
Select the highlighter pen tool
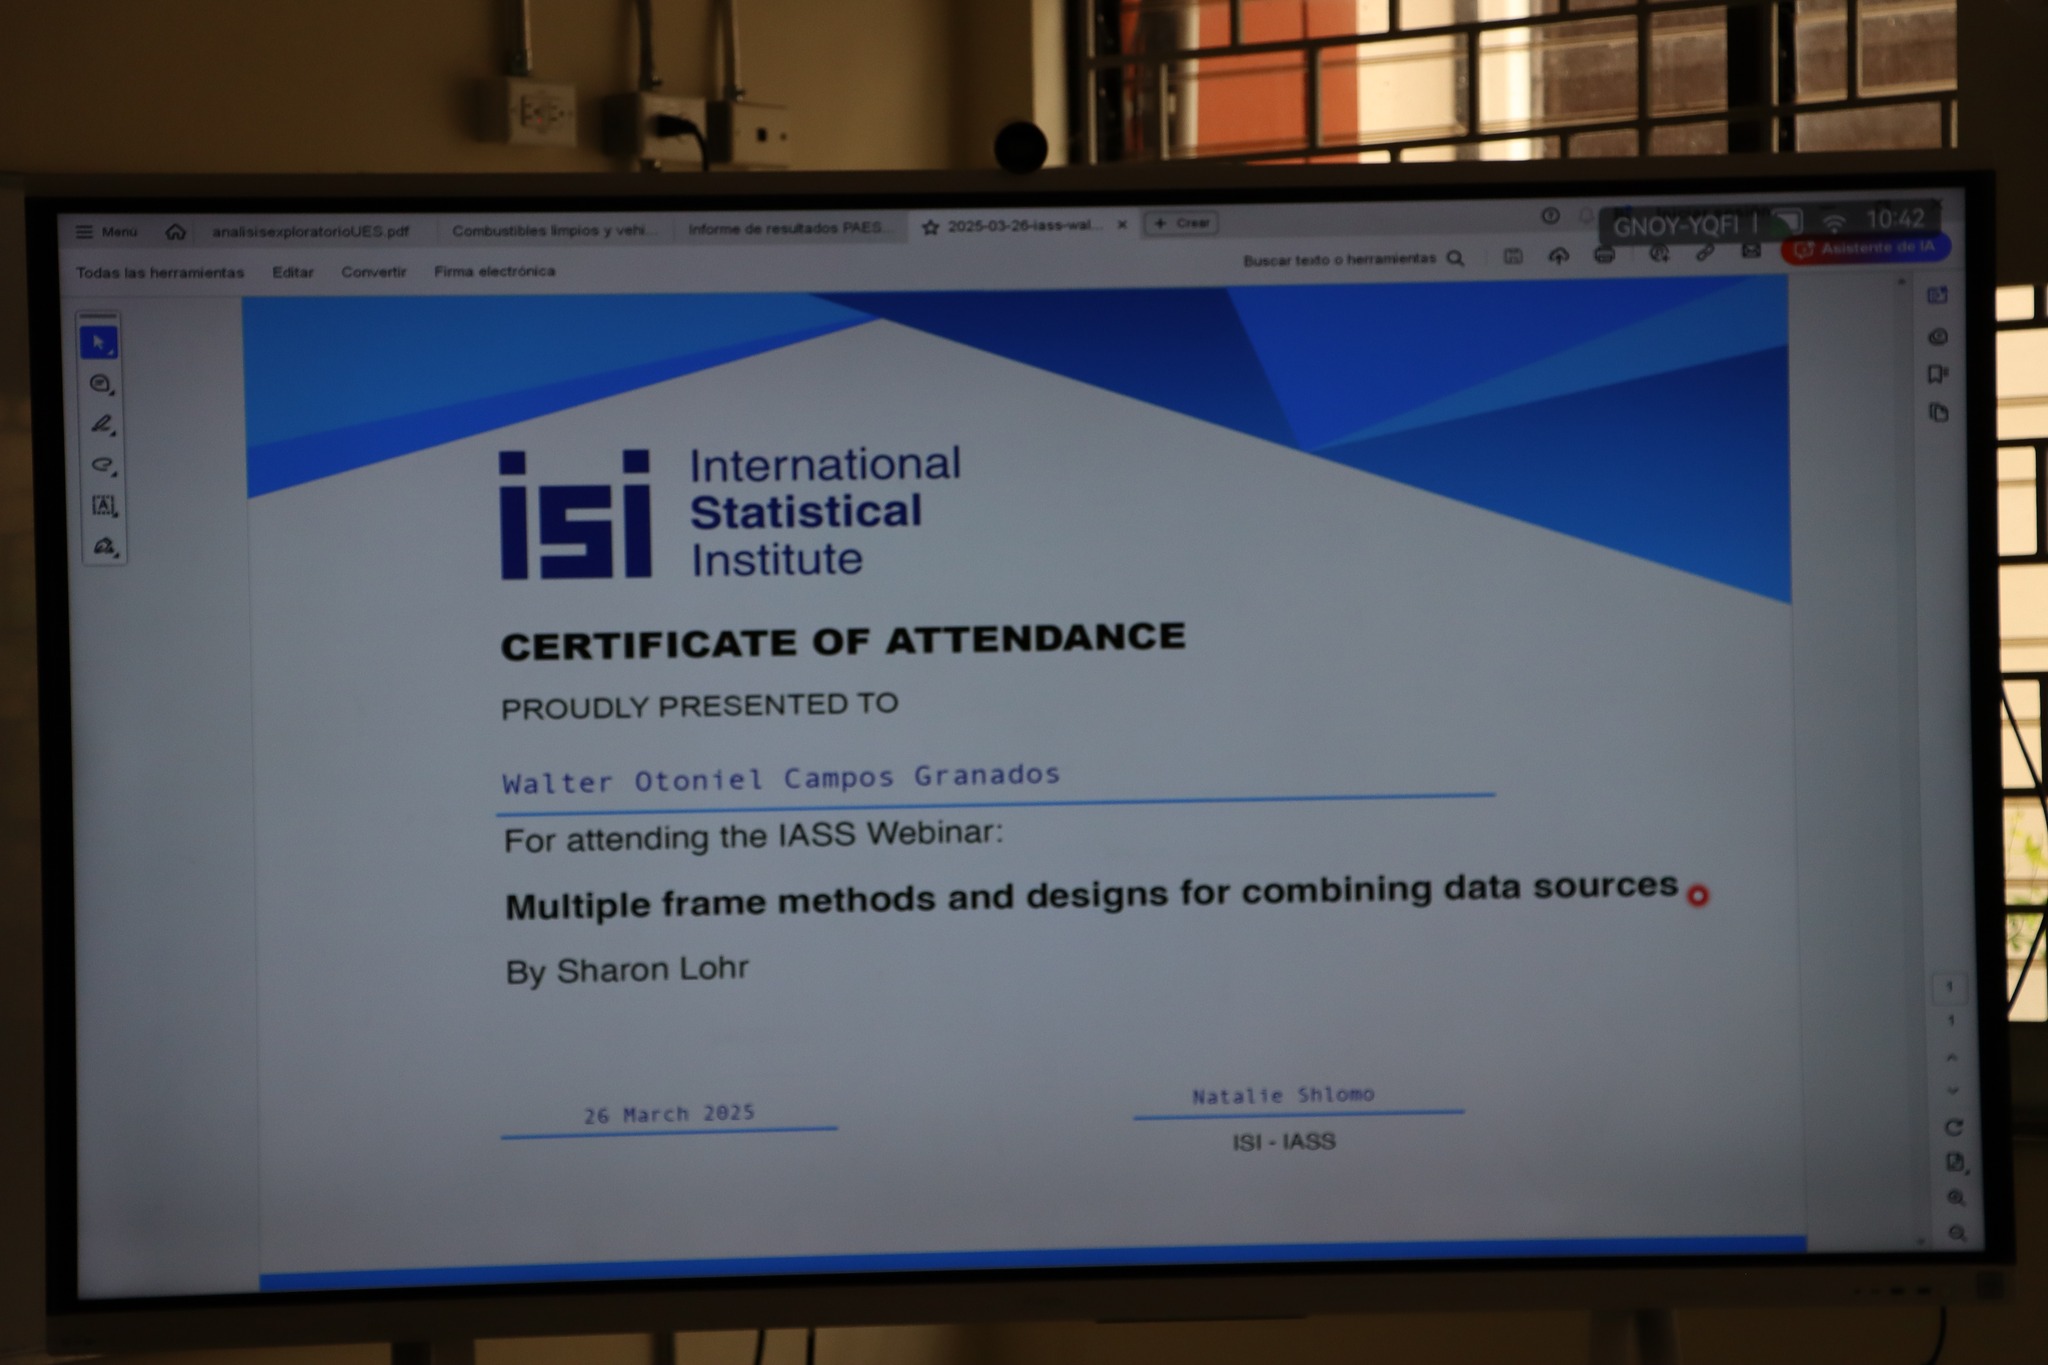102,425
